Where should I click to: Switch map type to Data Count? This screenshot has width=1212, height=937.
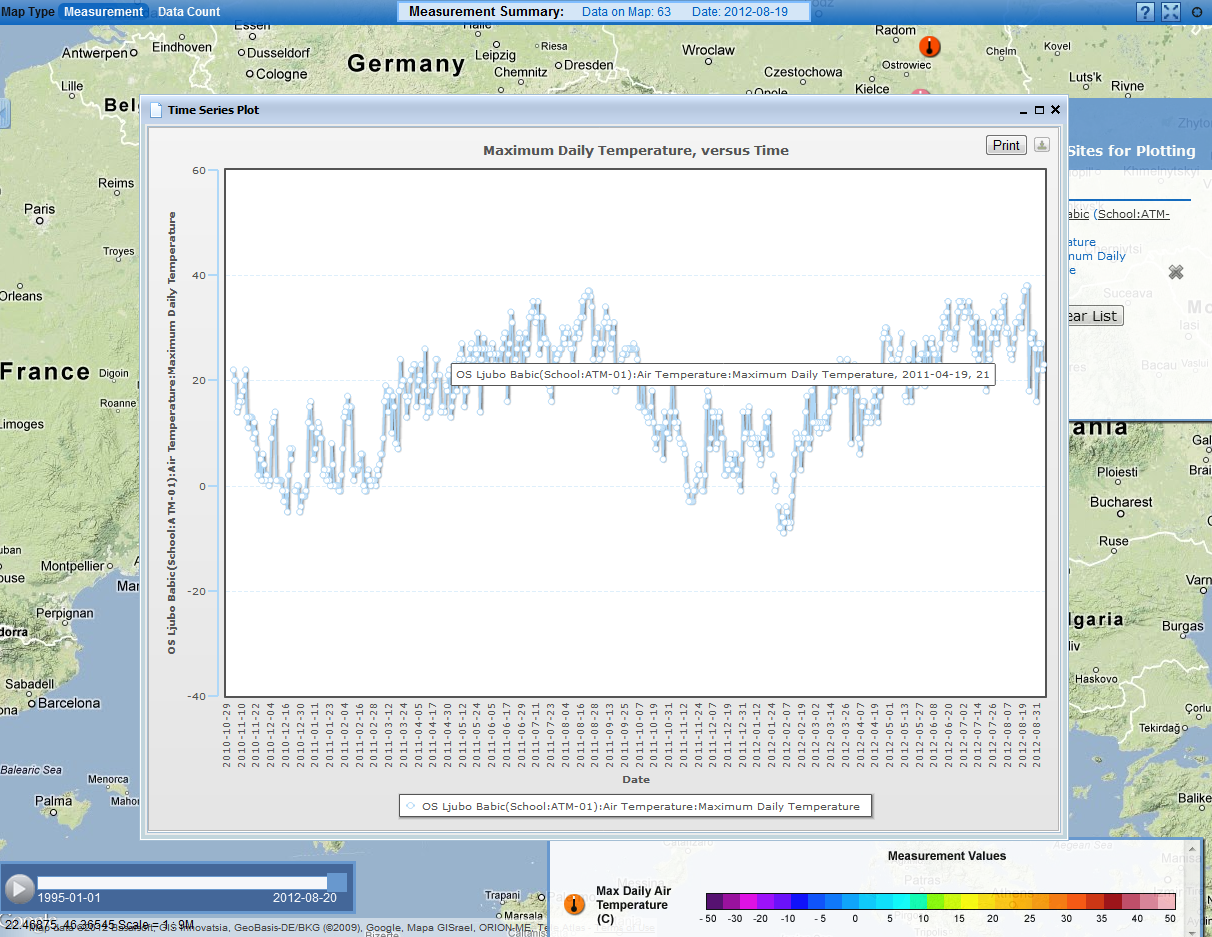coord(189,12)
